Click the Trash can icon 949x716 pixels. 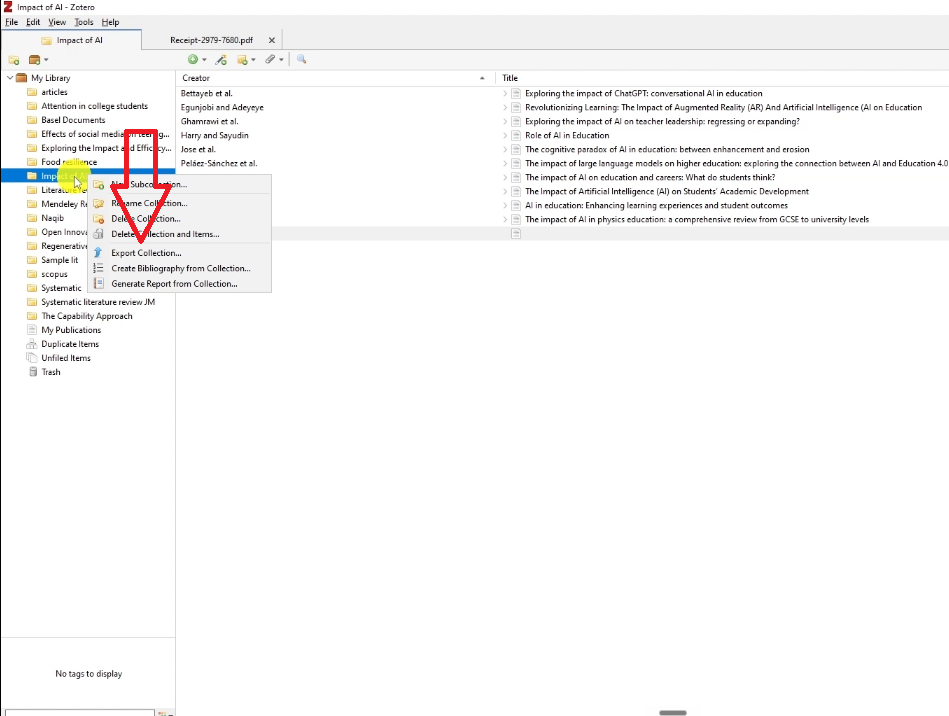click(x=33, y=372)
